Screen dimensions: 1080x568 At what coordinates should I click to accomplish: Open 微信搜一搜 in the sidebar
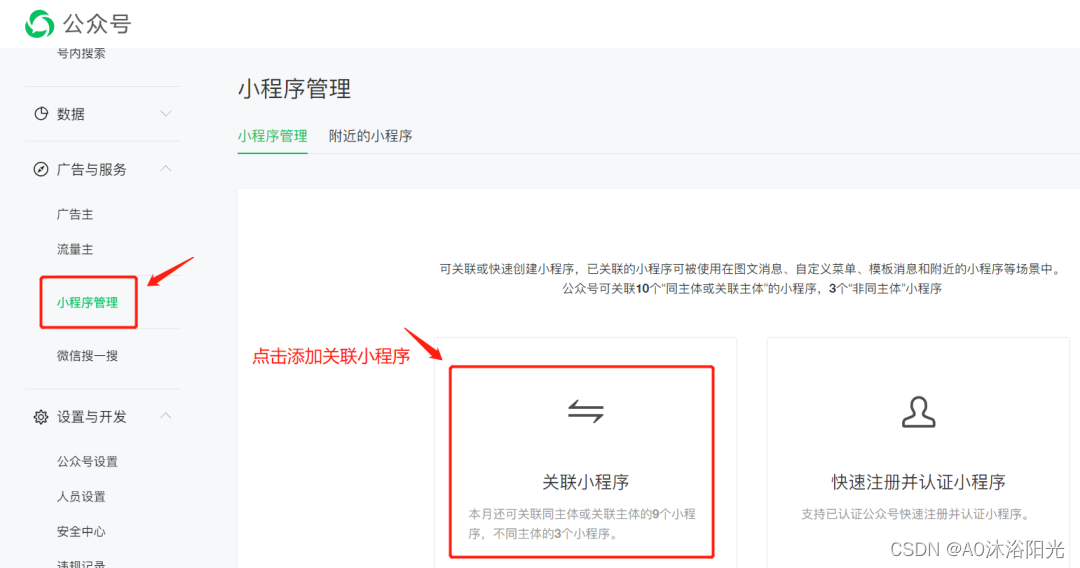(x=87, y=356)
